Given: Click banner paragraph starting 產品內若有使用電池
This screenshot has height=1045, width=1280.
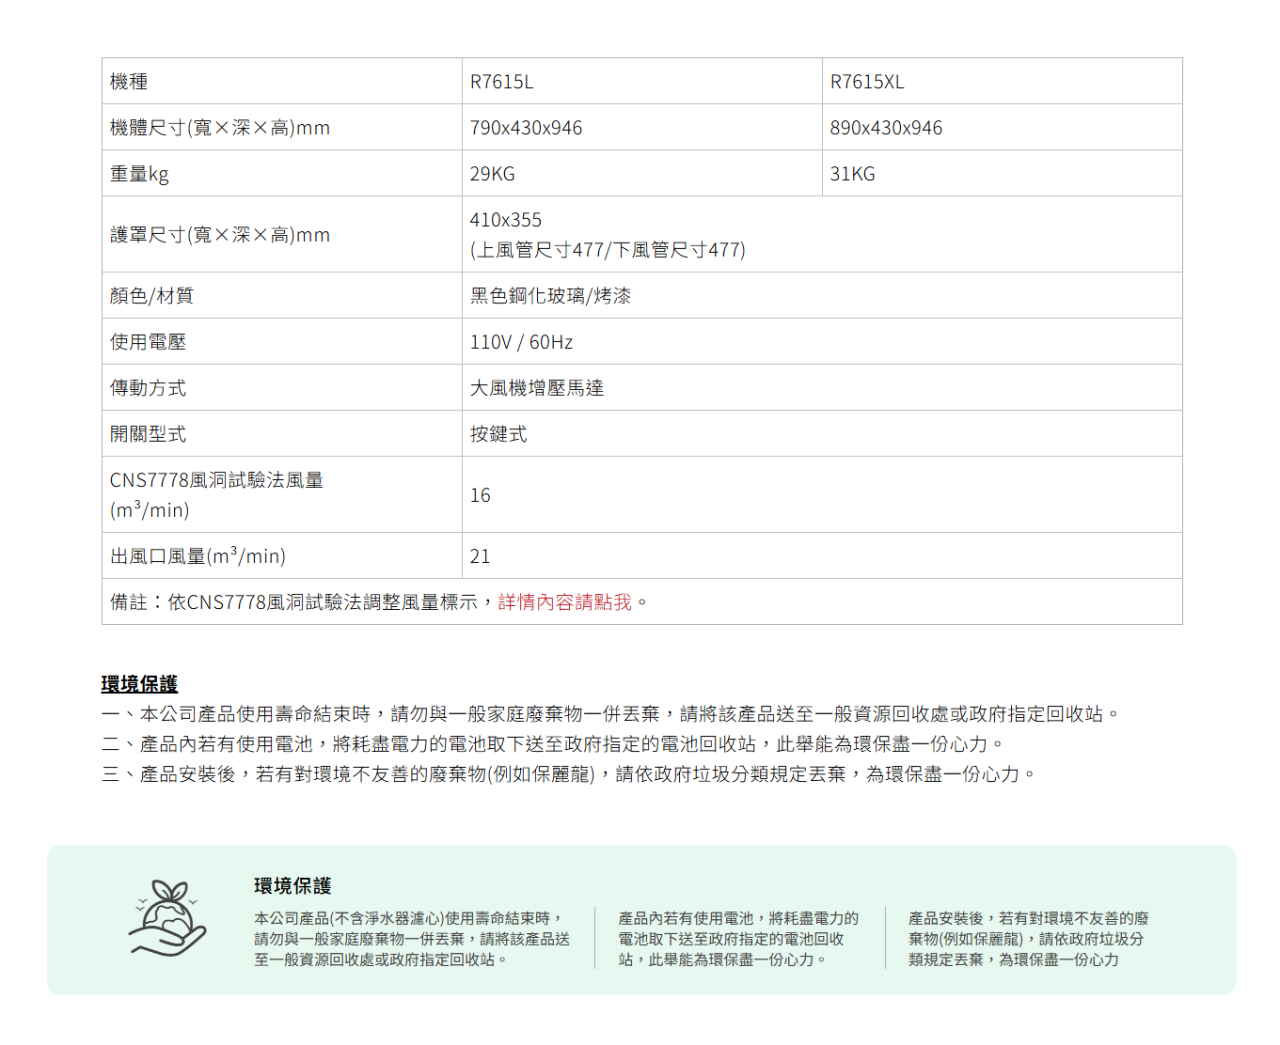Looking at the screenshot, I should pyautogui.click(x=738, y=939).
